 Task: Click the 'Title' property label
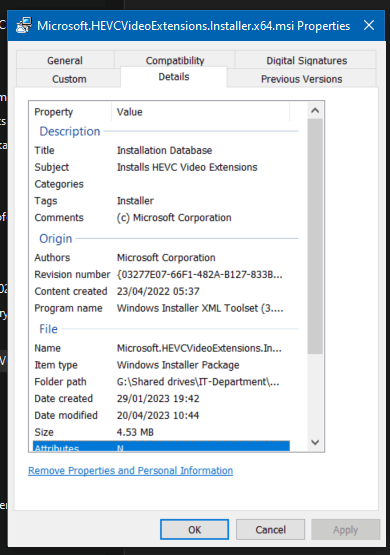44,150
